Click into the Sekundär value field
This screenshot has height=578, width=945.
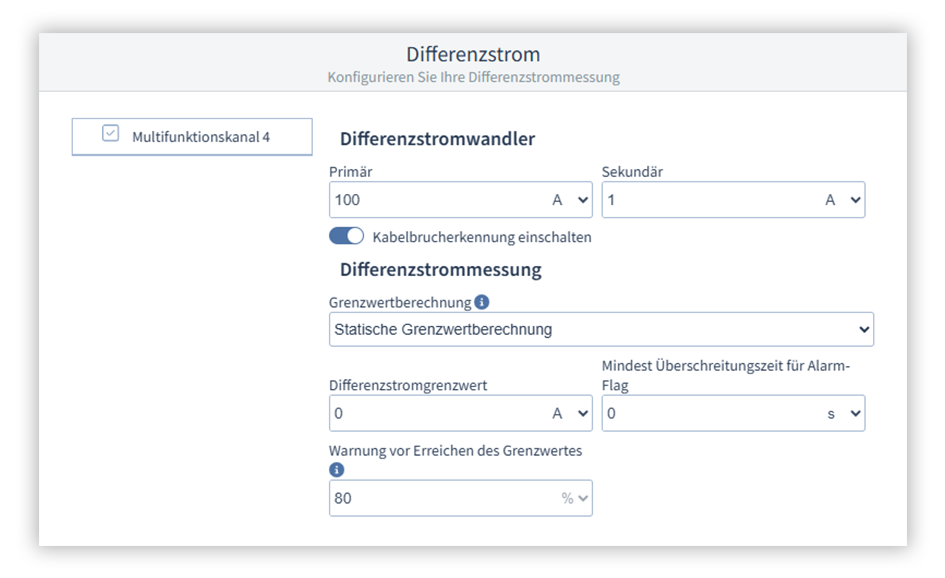[x=705, y=200]
